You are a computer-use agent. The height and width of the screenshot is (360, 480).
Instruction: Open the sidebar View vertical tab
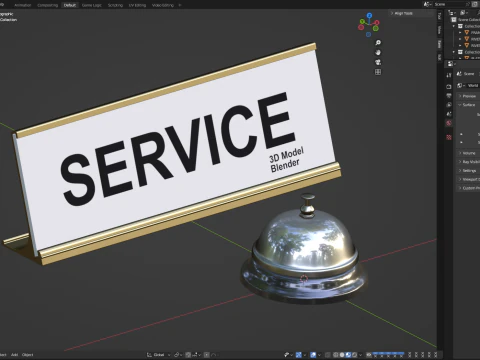[x=439, y=30]
